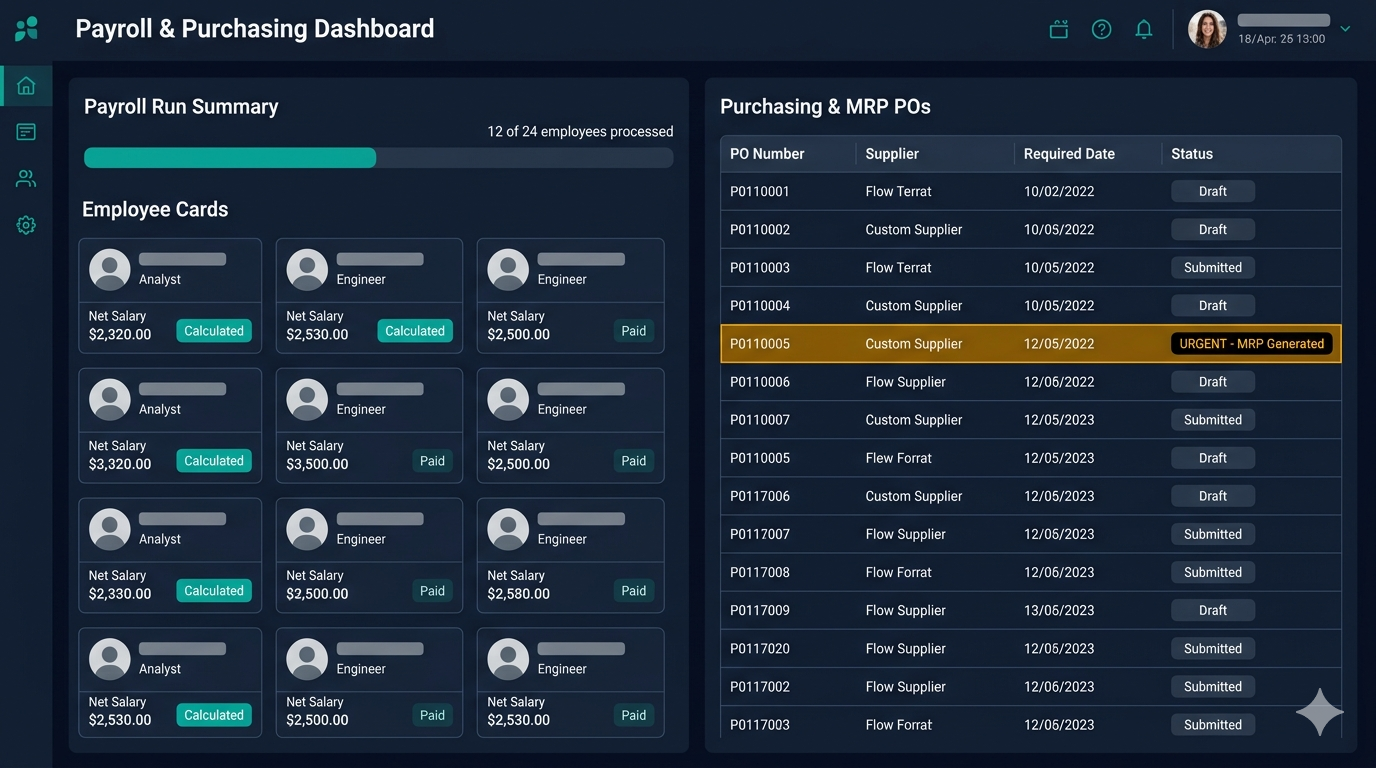Click the user profile photo in header
Viewport: 1376px width, 768px height.
(1207, 30)
